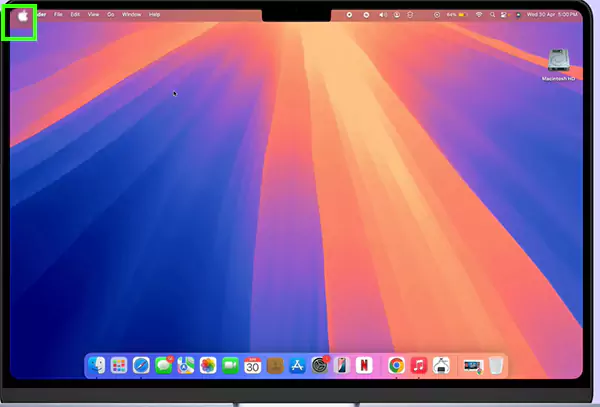Open the Go menu
Image resolution: width=600 pixels, height=407 pixels.
111,15
